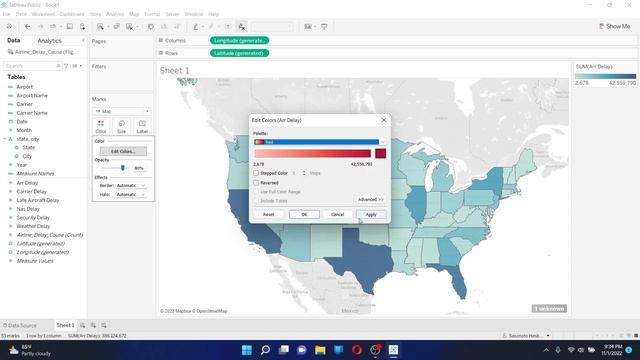Click the Opacity percentage input field

(139, 168)
